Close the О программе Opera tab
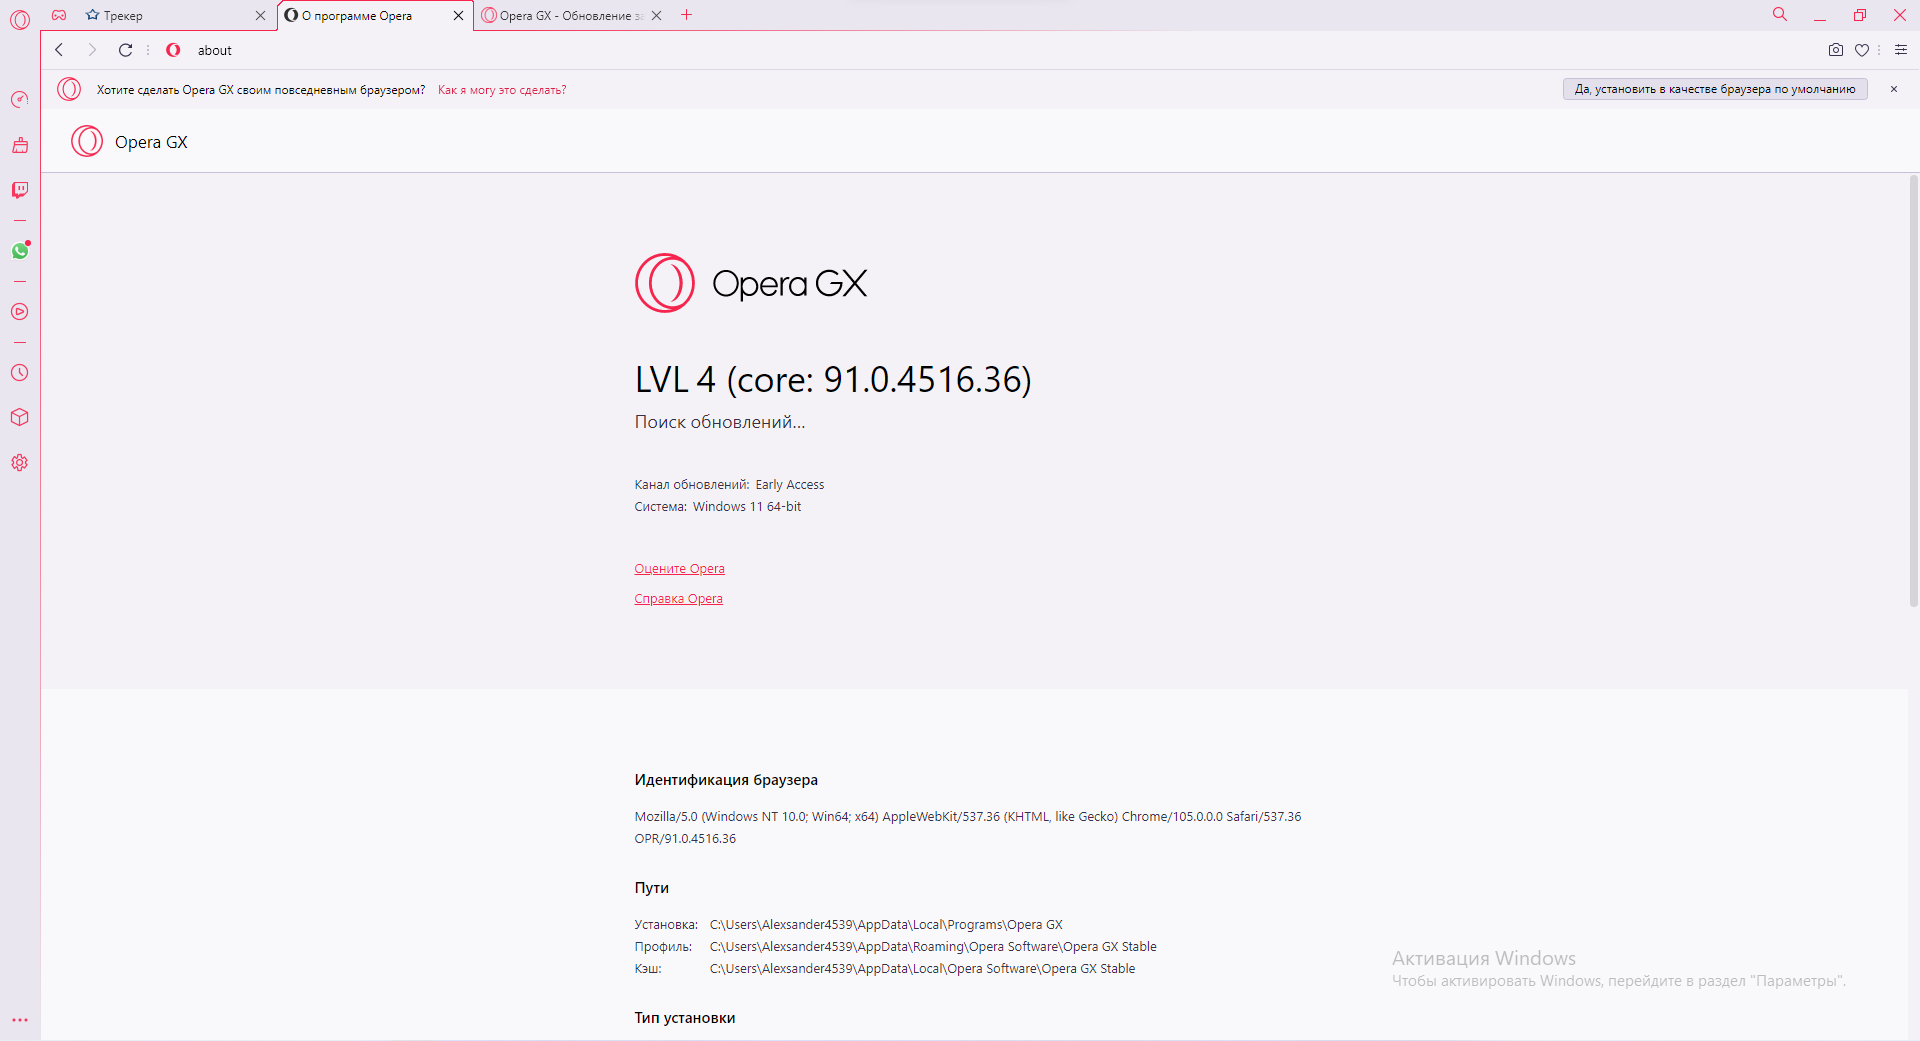The height and width of the screenshot is (1041, 1920). (x=458, y=15)
